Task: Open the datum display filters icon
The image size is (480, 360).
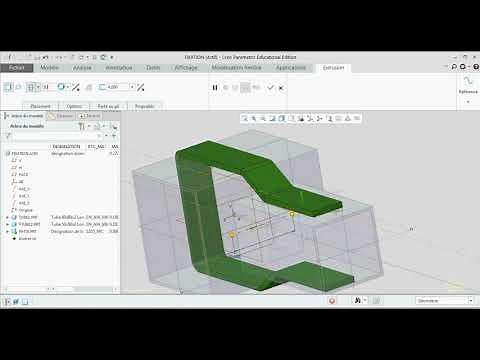Action: pos(310,118)
